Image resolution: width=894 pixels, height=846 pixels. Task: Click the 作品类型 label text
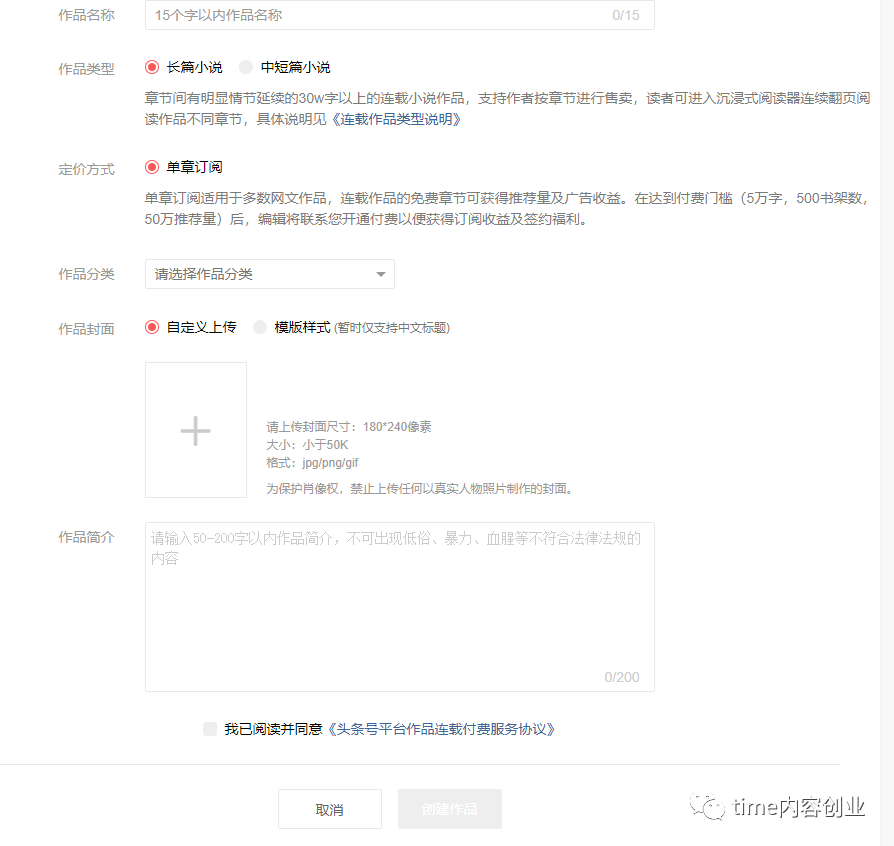tap(87, 69)
